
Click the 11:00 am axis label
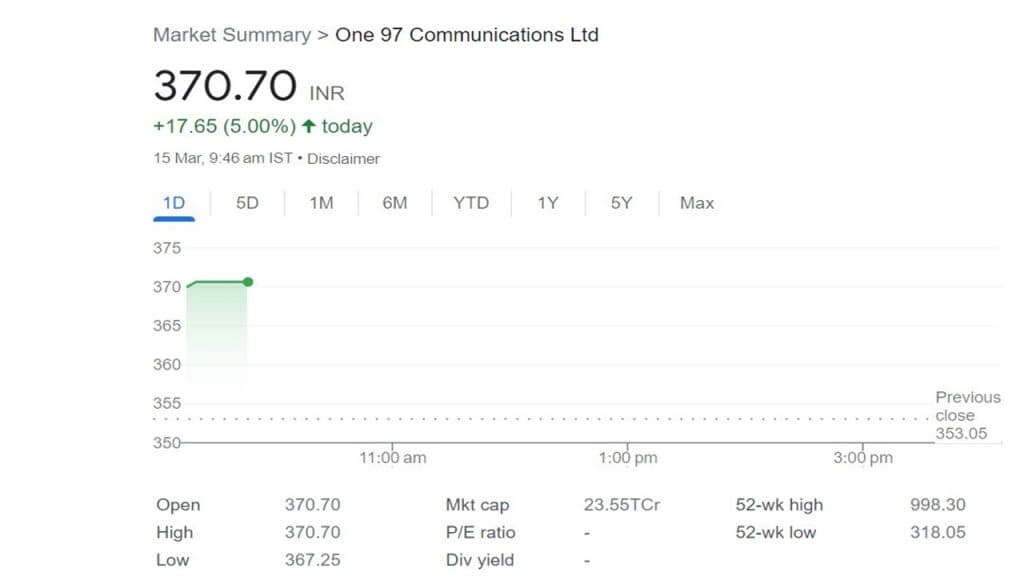coord(392,458)
